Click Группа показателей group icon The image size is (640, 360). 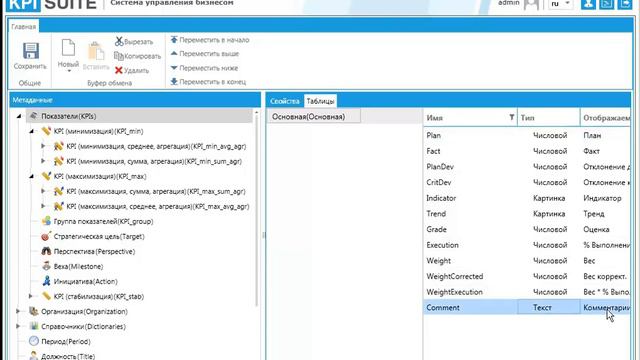pyautogui.click(x=46, y=221)
